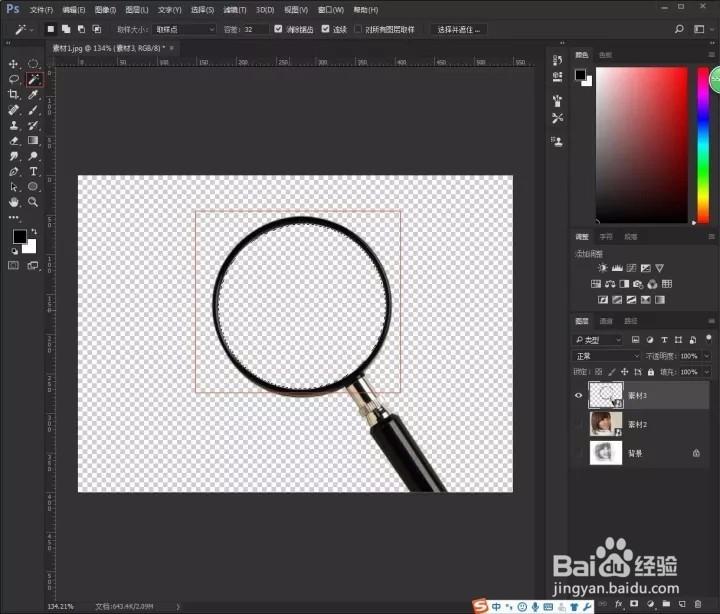Screen dimensions: 720x614
Task: Select the Dodge tool
Action: click(x=33, y=156)
